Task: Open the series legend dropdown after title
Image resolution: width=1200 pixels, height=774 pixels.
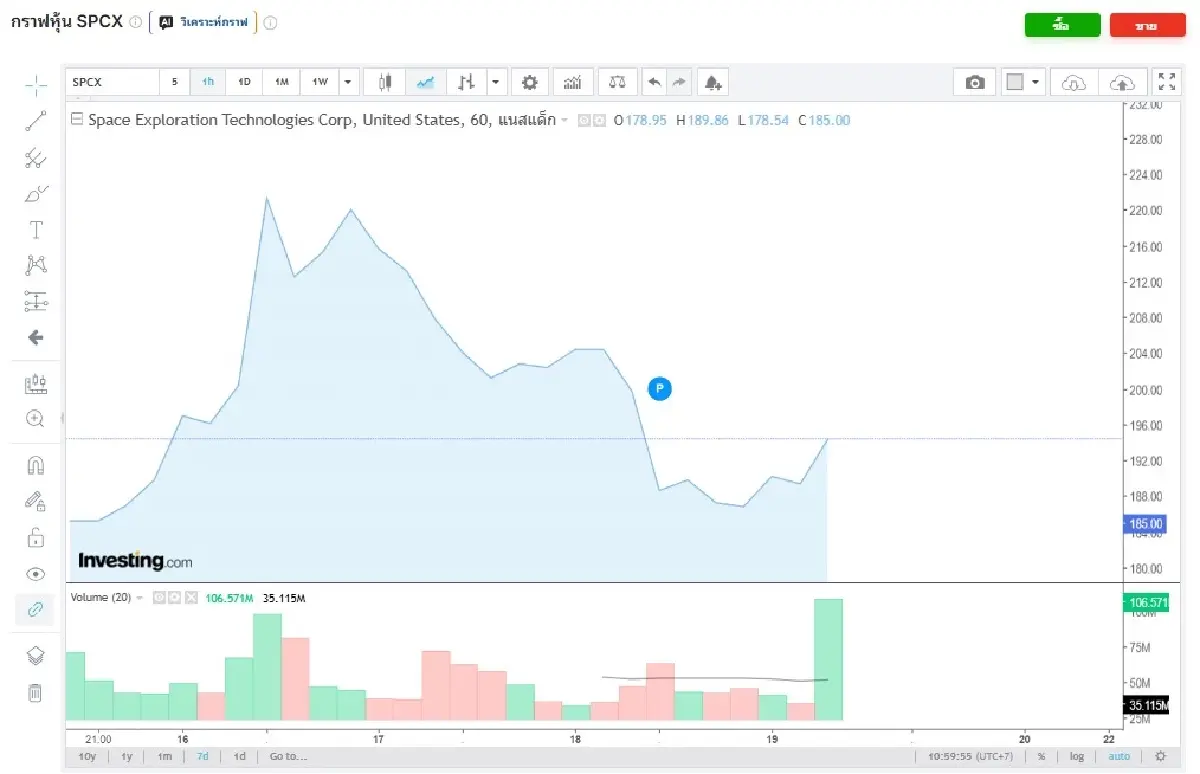Action: click(564, 120)
